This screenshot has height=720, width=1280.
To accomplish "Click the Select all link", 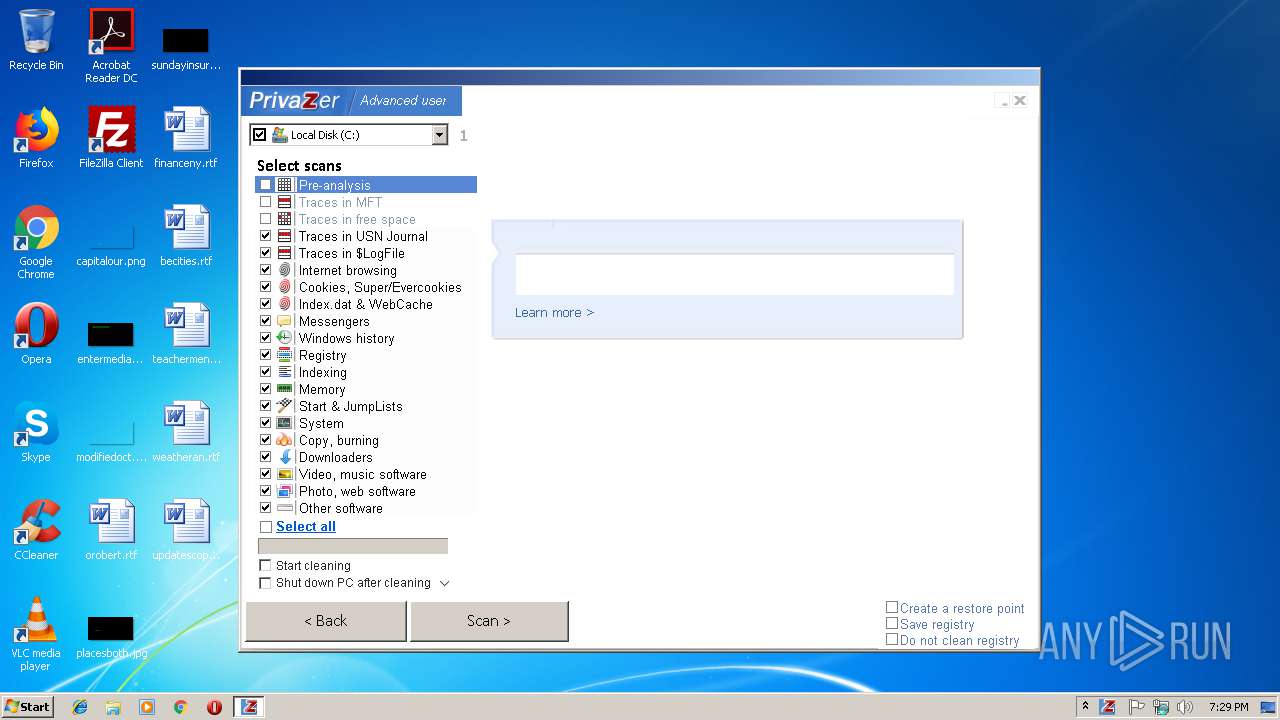I will 306,527.
